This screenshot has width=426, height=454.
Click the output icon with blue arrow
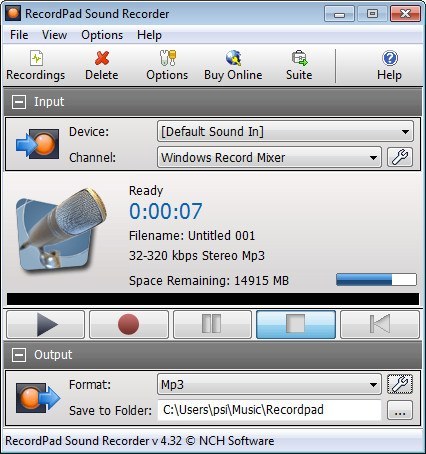pyautogui.click(x=38, y=398)
